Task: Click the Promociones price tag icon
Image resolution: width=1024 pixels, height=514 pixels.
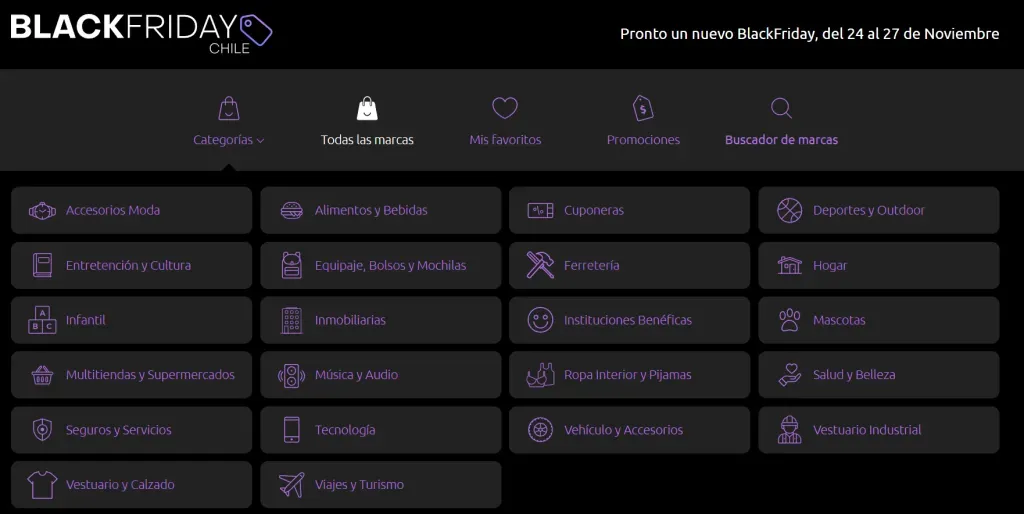Action: (643, 108)
